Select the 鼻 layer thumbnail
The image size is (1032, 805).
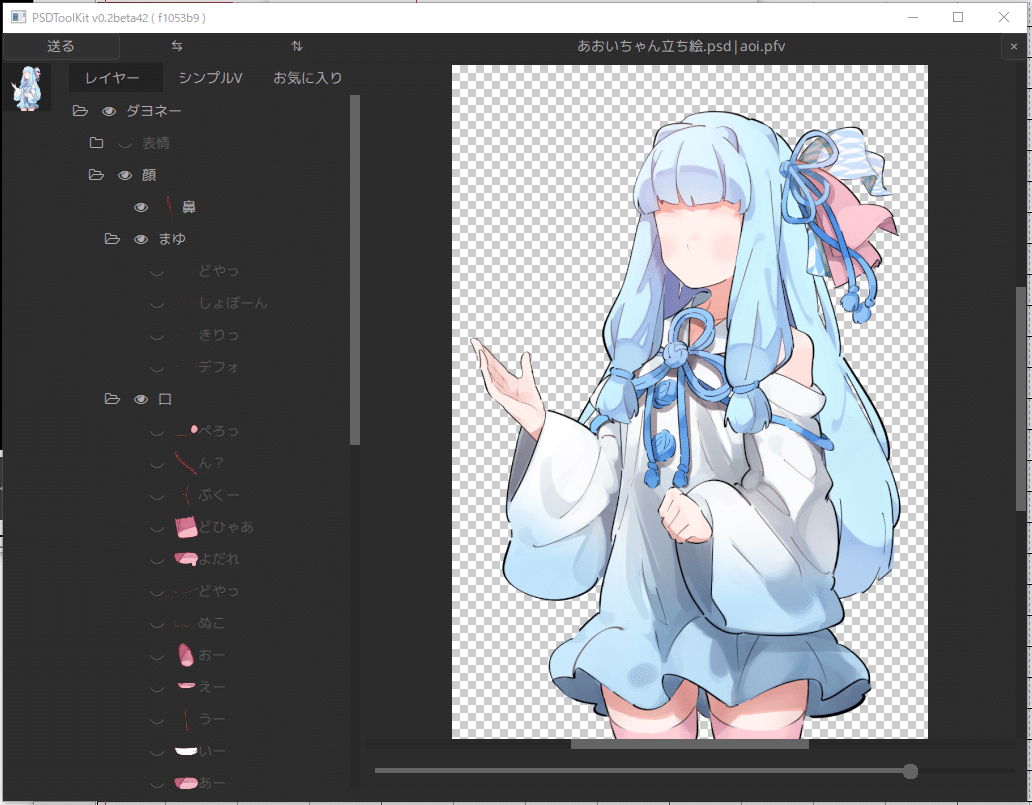coord(170,207)
